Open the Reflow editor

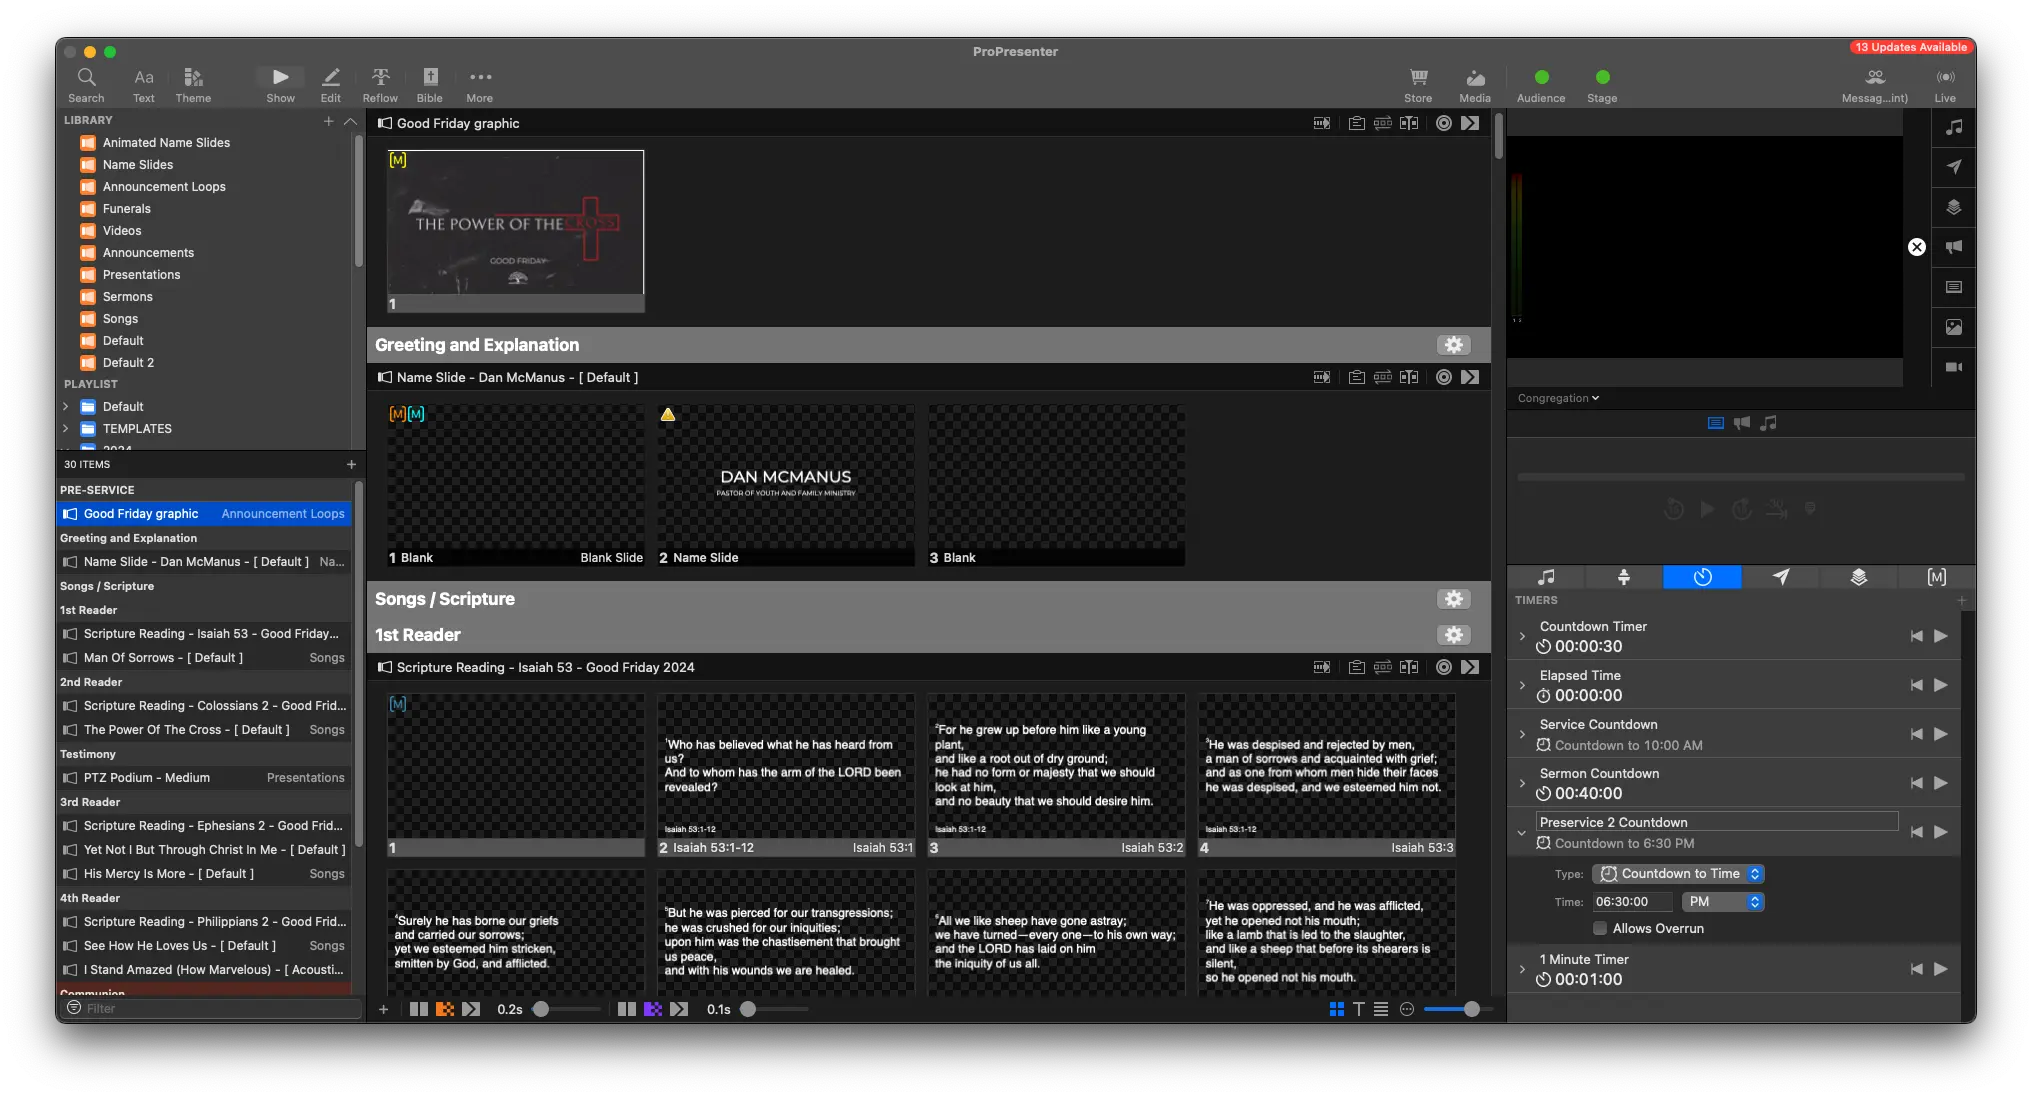pyautogui.click(x=380, y=85)
